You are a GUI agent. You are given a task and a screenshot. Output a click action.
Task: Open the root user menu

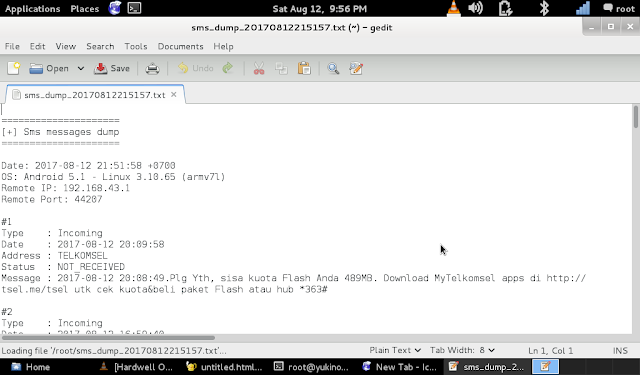(x=619, y=8)
